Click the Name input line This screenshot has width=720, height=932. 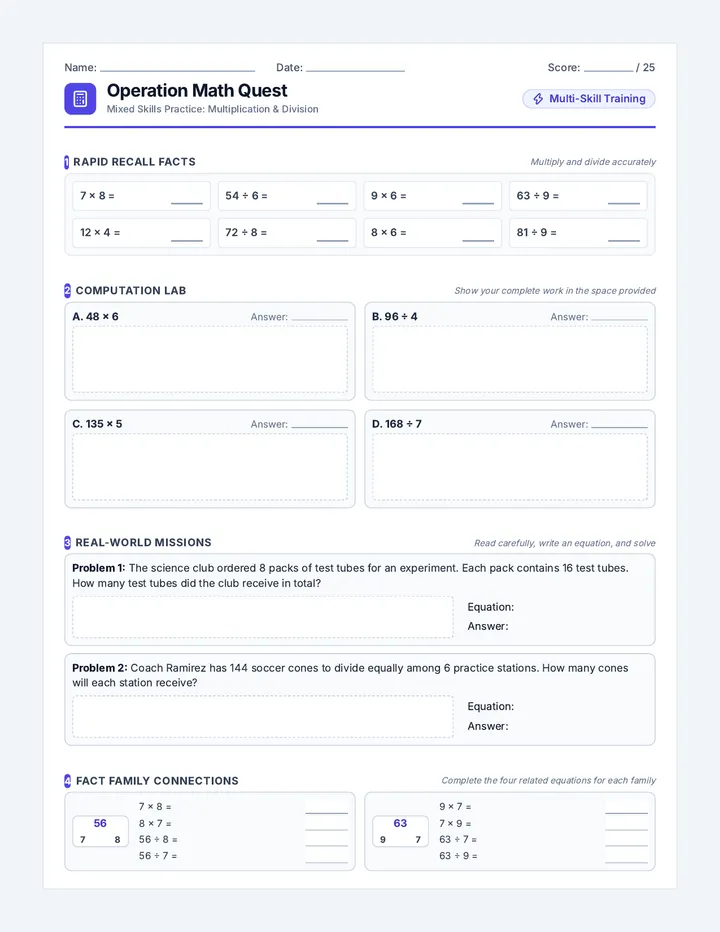click(x=177, y=70)
